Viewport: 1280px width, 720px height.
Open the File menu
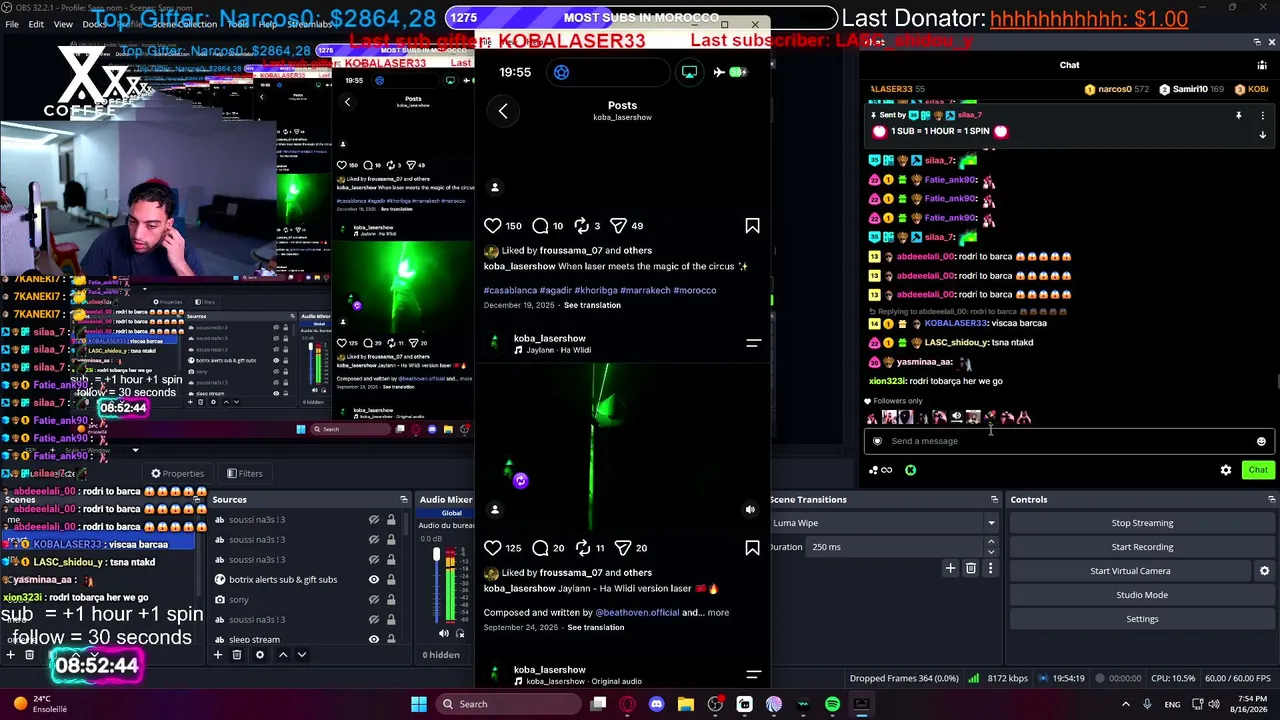(12, 24)
